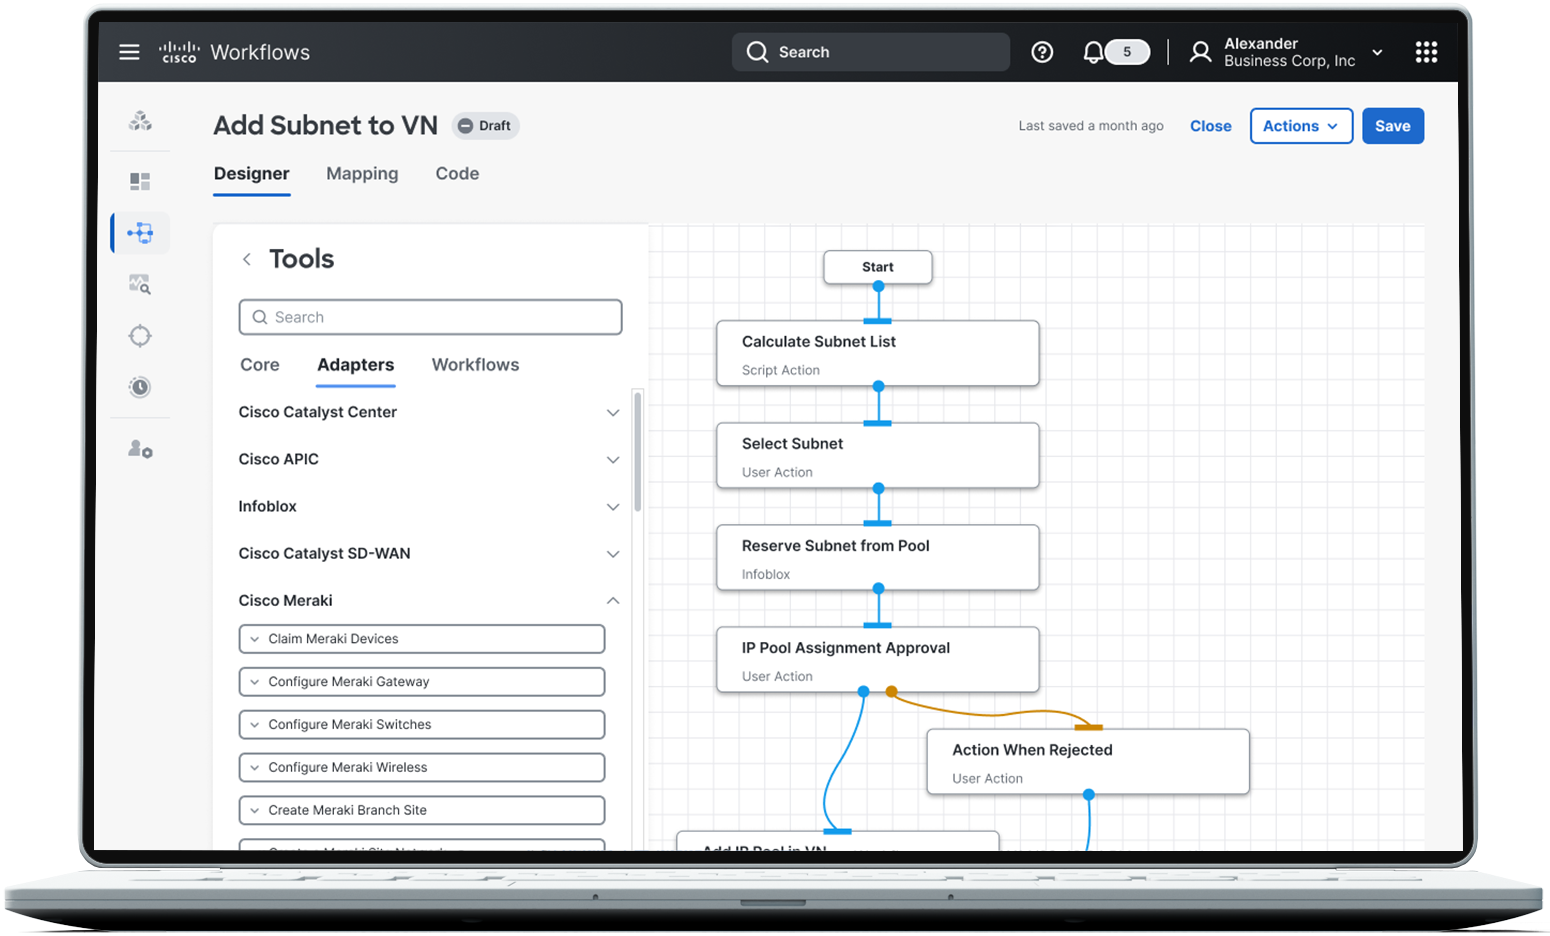Screen dimensions: 1550x936
Task: Click the help question mark icon
Action: pyautogui.click(x=1042, y=52)
